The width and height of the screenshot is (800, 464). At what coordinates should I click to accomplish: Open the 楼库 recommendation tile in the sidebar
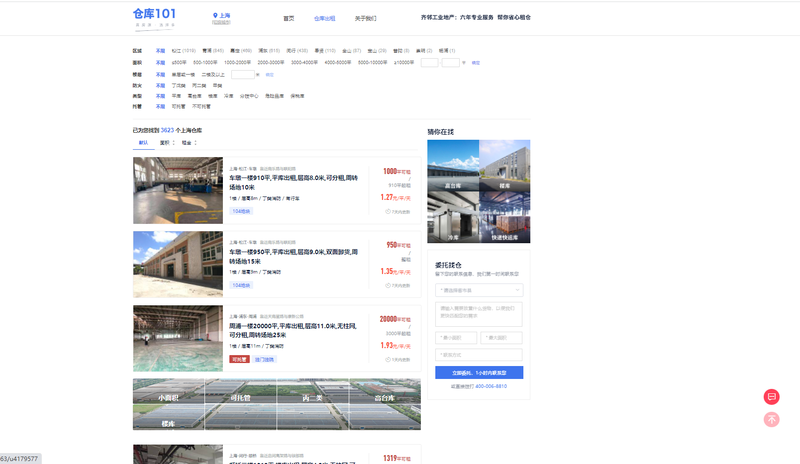(x=505, y=165)
